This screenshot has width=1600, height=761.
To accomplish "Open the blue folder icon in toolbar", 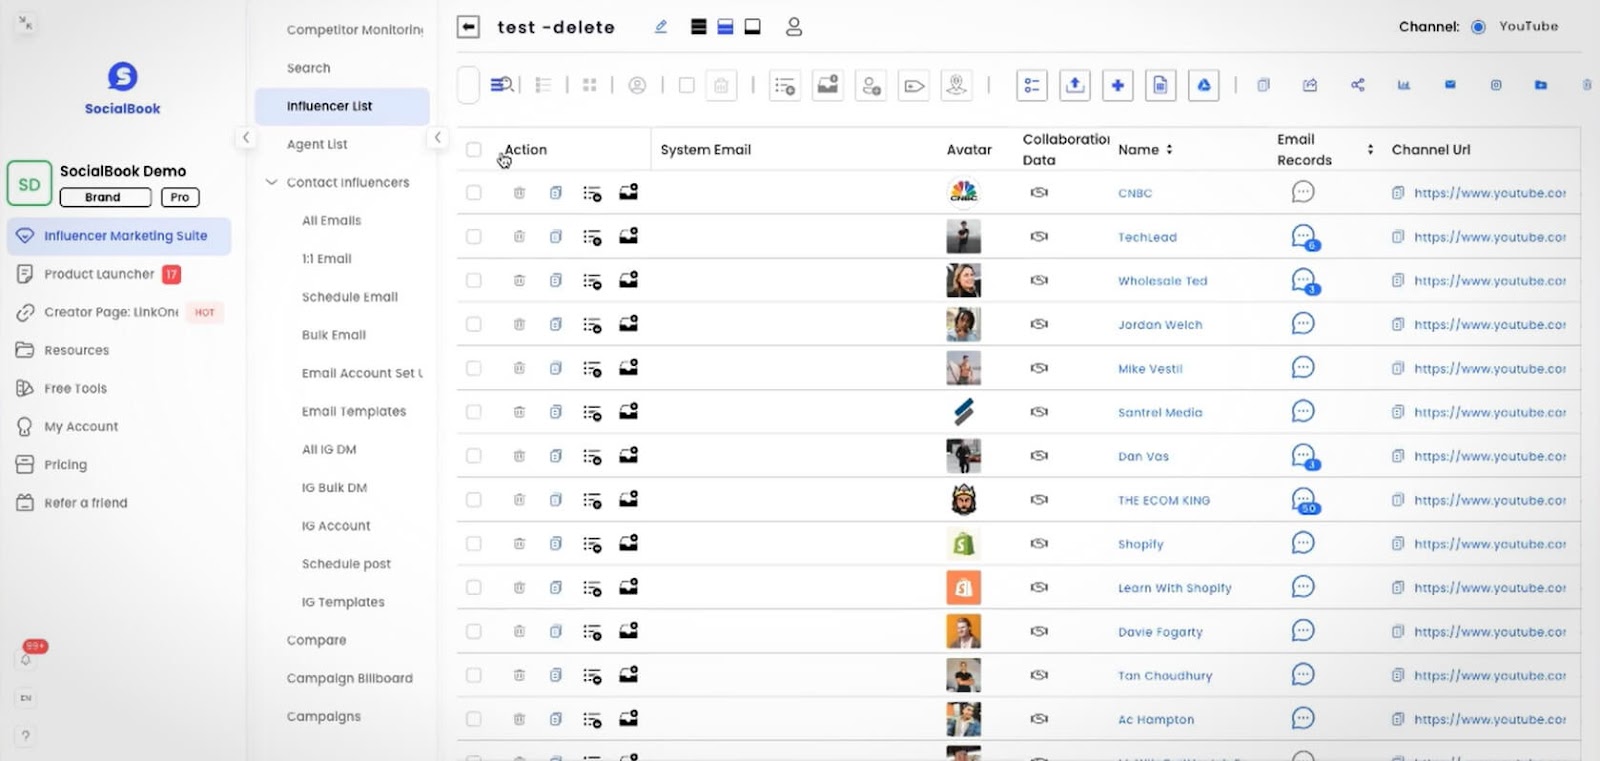I will point(1541,85).
